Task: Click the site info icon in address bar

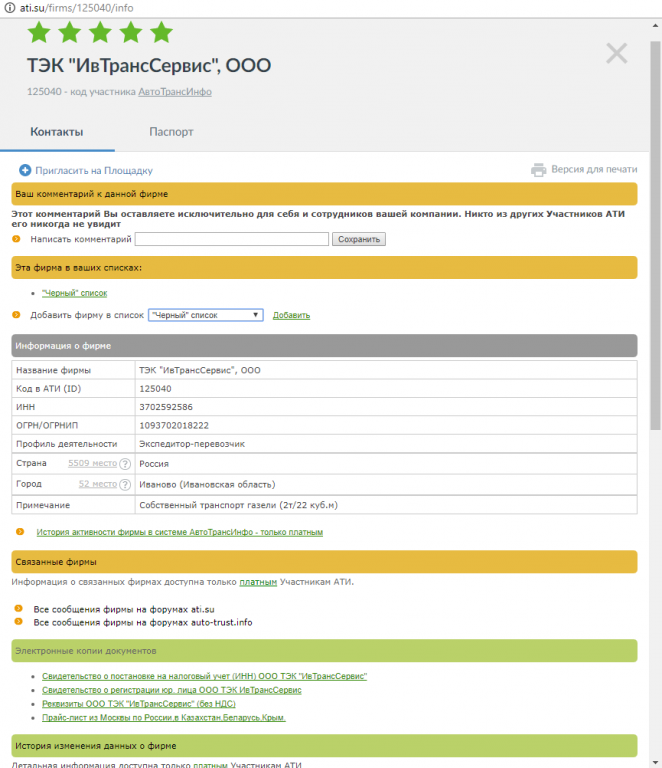Action: 10,8
